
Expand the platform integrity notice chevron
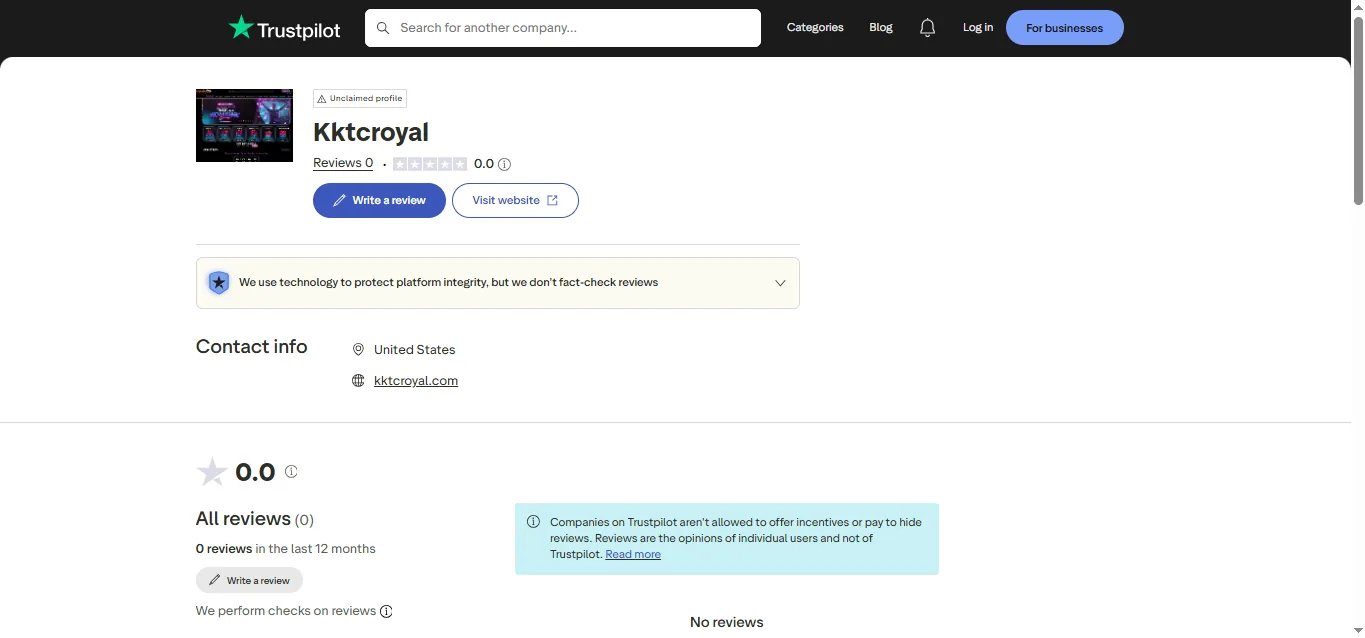click(x=780, y=283)
